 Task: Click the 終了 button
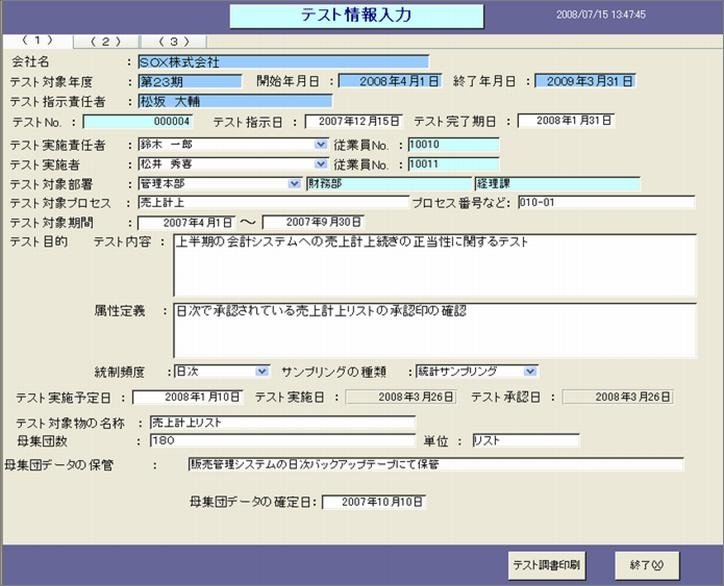[647, 565]
